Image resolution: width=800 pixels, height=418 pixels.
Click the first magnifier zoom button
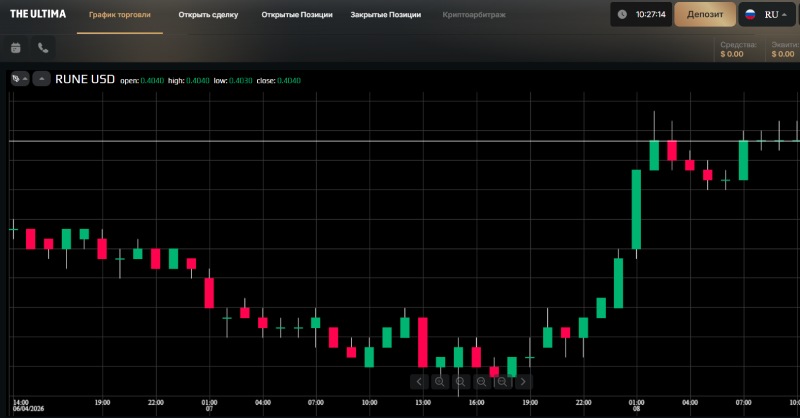(439, 381)
